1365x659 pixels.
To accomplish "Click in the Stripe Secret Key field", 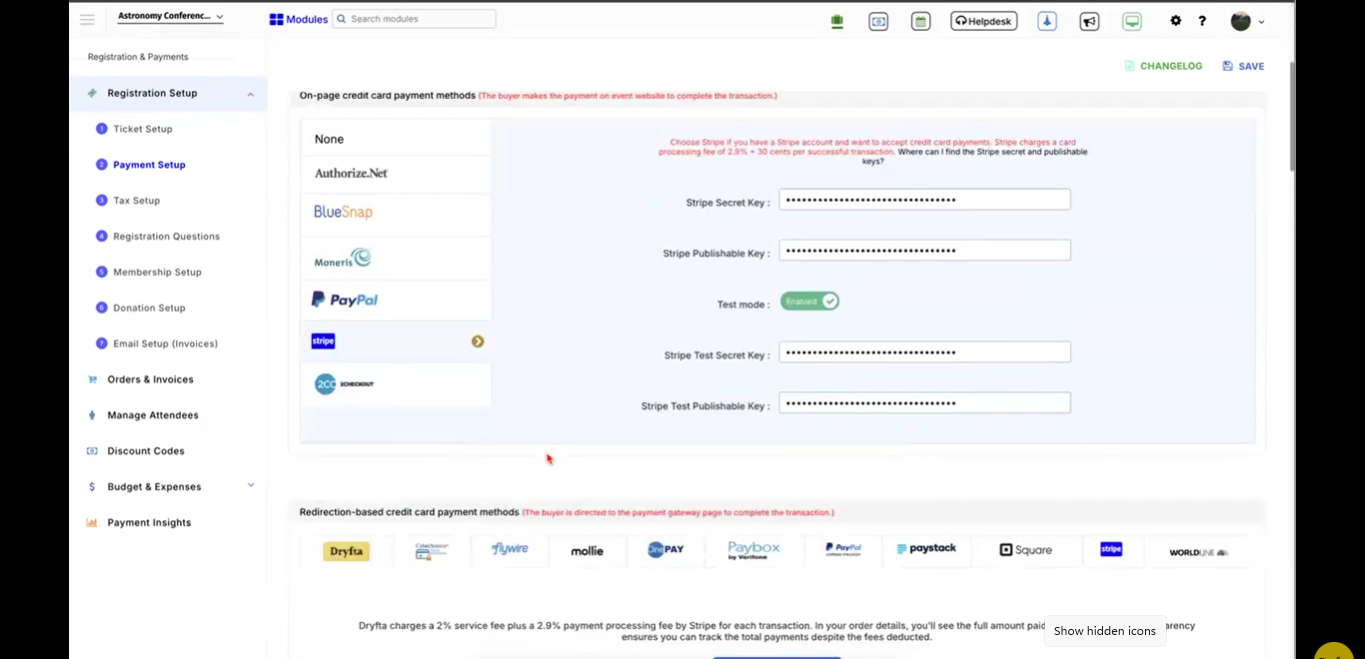I will tap(923, 199).
